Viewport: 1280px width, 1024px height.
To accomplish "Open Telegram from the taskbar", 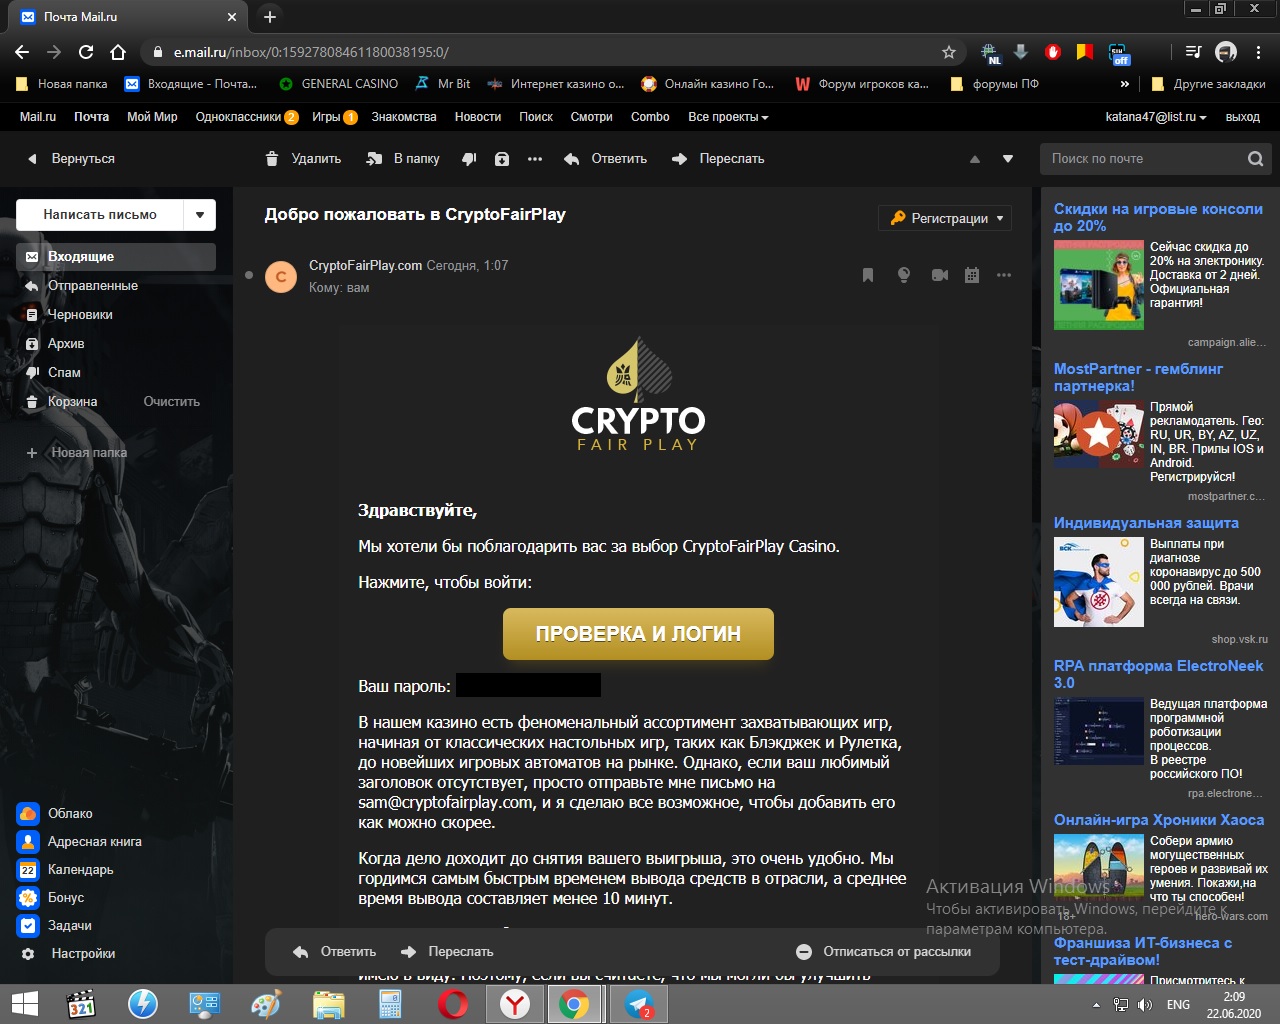I will 639,1004.
